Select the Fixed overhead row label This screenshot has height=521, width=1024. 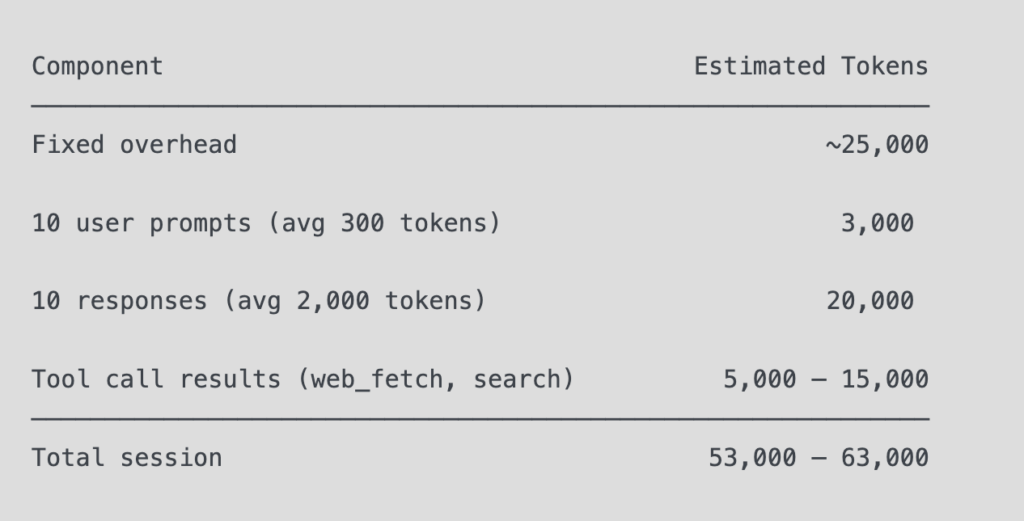pos(134,144)
